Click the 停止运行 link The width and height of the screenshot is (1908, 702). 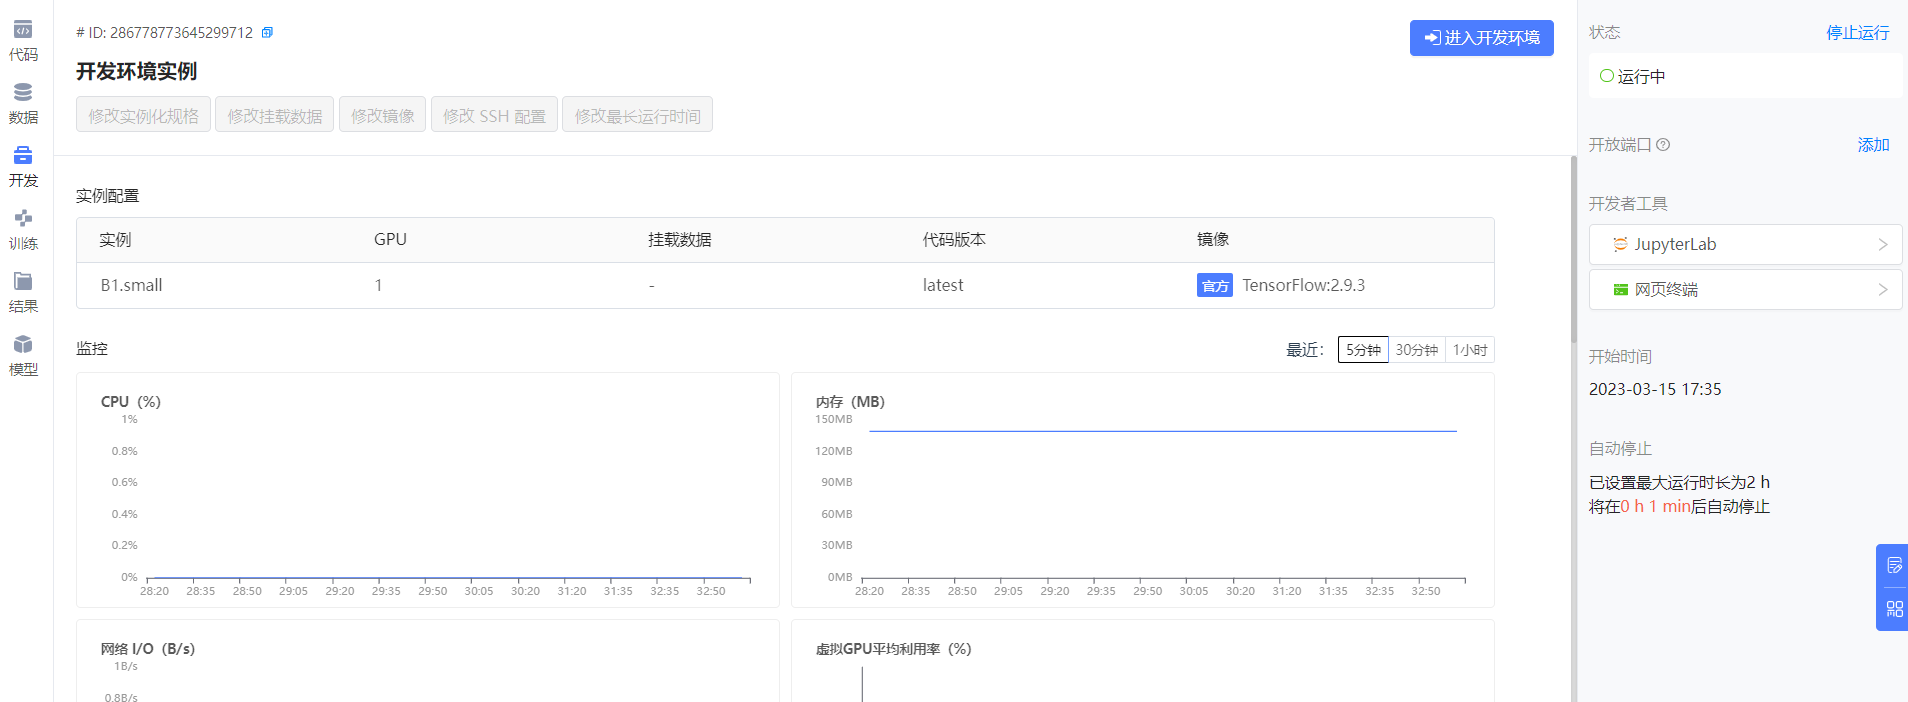(x=1858, y=33)
